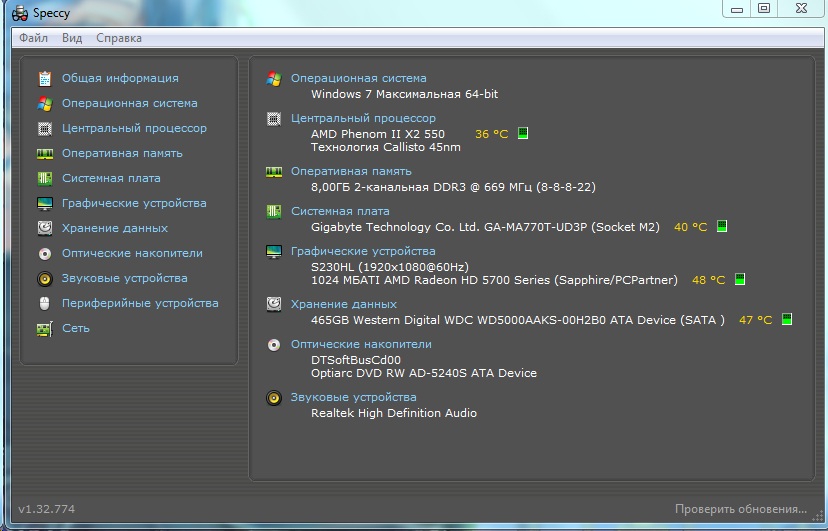This screenshot has width=828, height=531.
Task: Click Системная плата heading link in summary
Action: [x=340, y=211]
